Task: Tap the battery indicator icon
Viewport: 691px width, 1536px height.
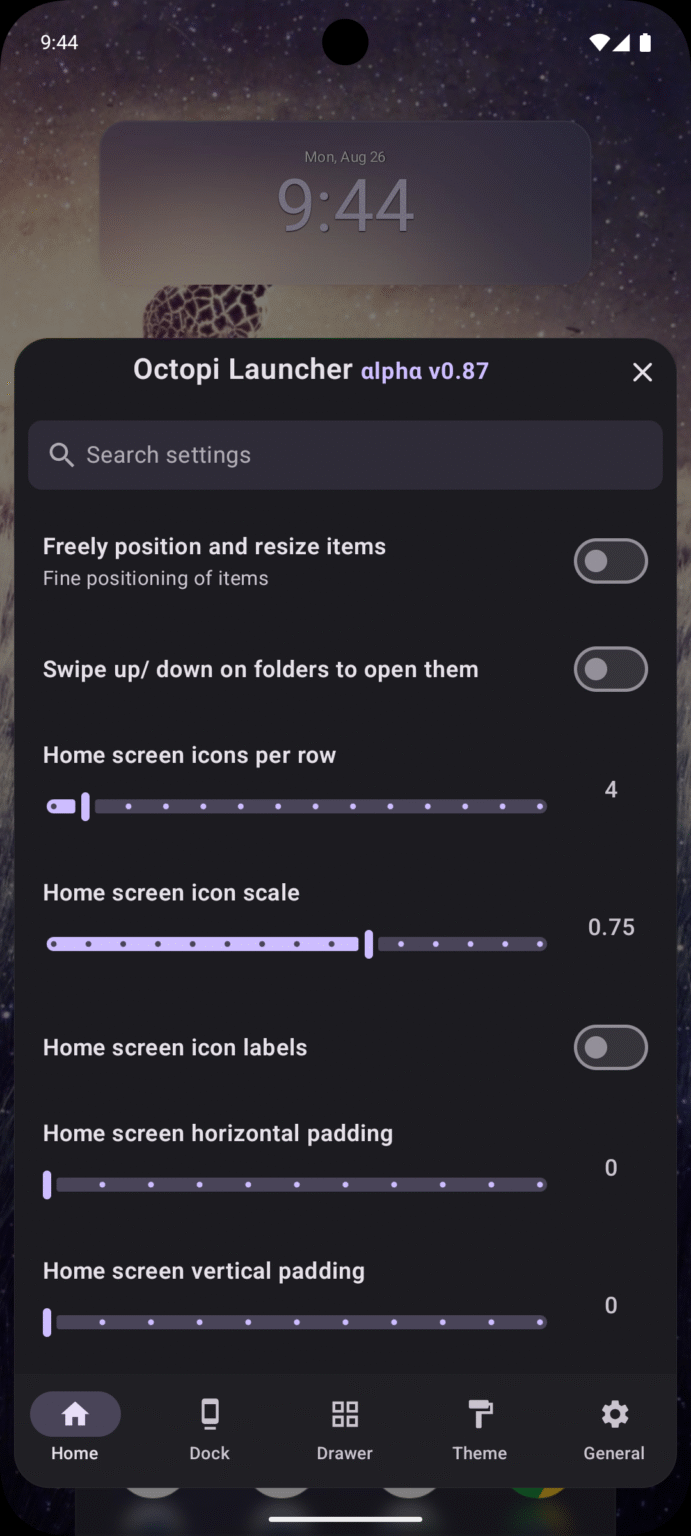Action: point(650,42)
